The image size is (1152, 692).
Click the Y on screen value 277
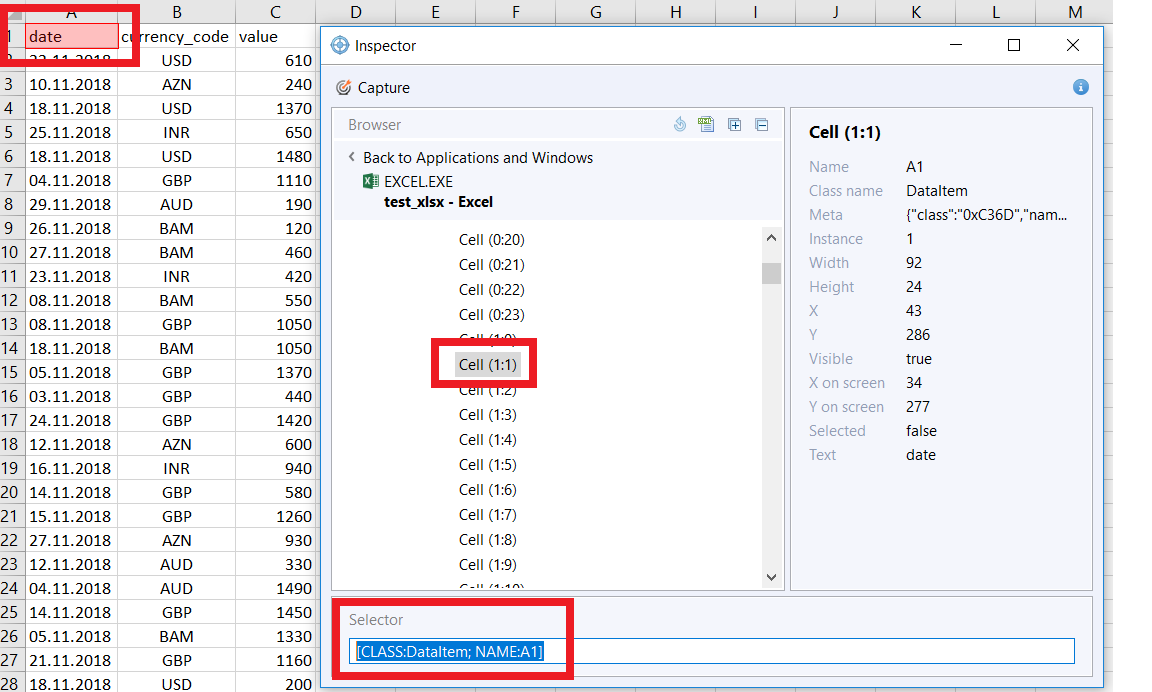(918, 406)
